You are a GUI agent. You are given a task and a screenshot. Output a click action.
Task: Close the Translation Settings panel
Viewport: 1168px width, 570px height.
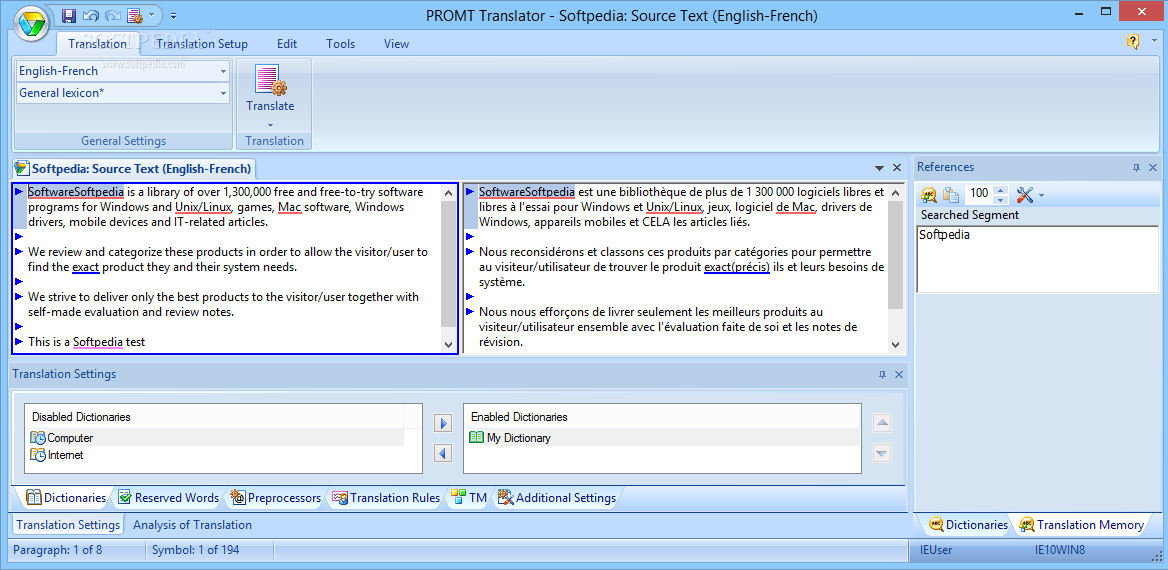click(x=898, y=375)
